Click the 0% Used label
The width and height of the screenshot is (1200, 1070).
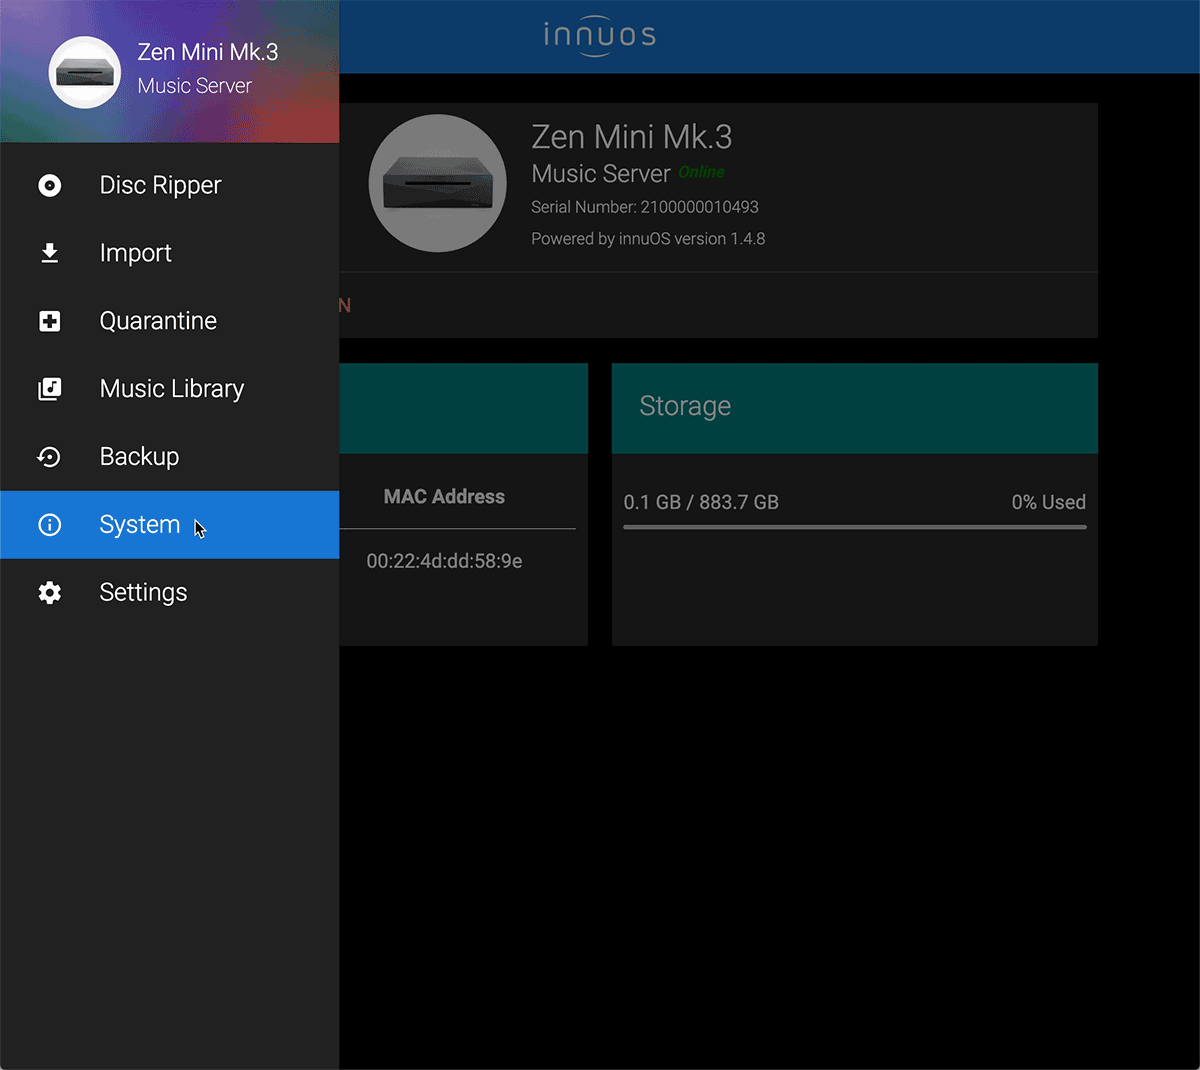pos(1048,502)
